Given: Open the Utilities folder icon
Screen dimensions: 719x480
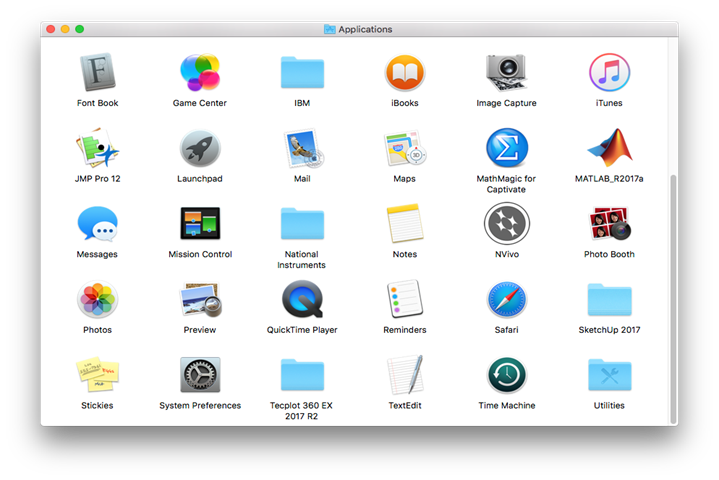Looking at the screenshot, I should (x=609, y=375).
